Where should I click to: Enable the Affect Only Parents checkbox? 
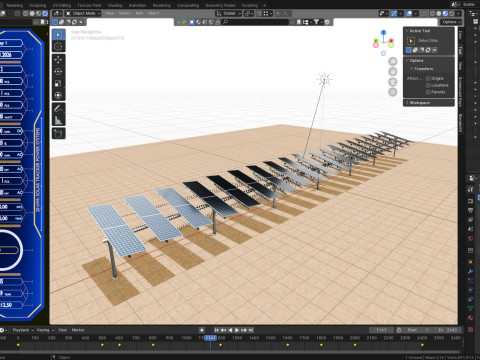(428, 92)
